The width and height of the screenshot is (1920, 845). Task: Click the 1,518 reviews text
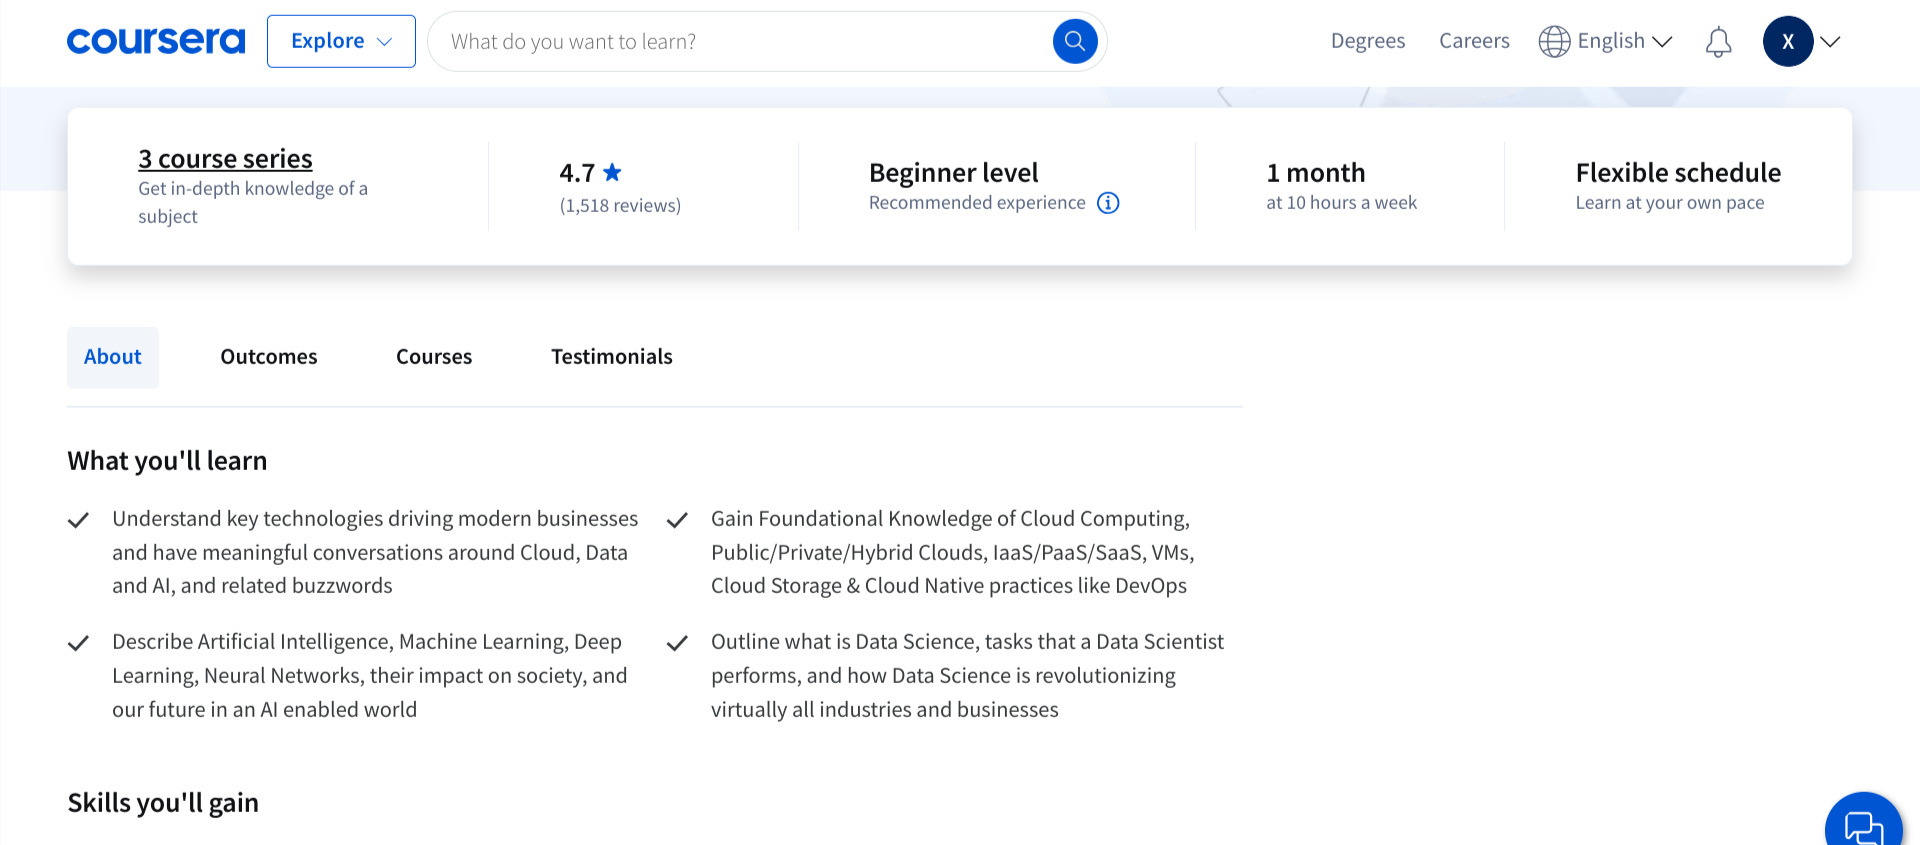tap(620, 205)
